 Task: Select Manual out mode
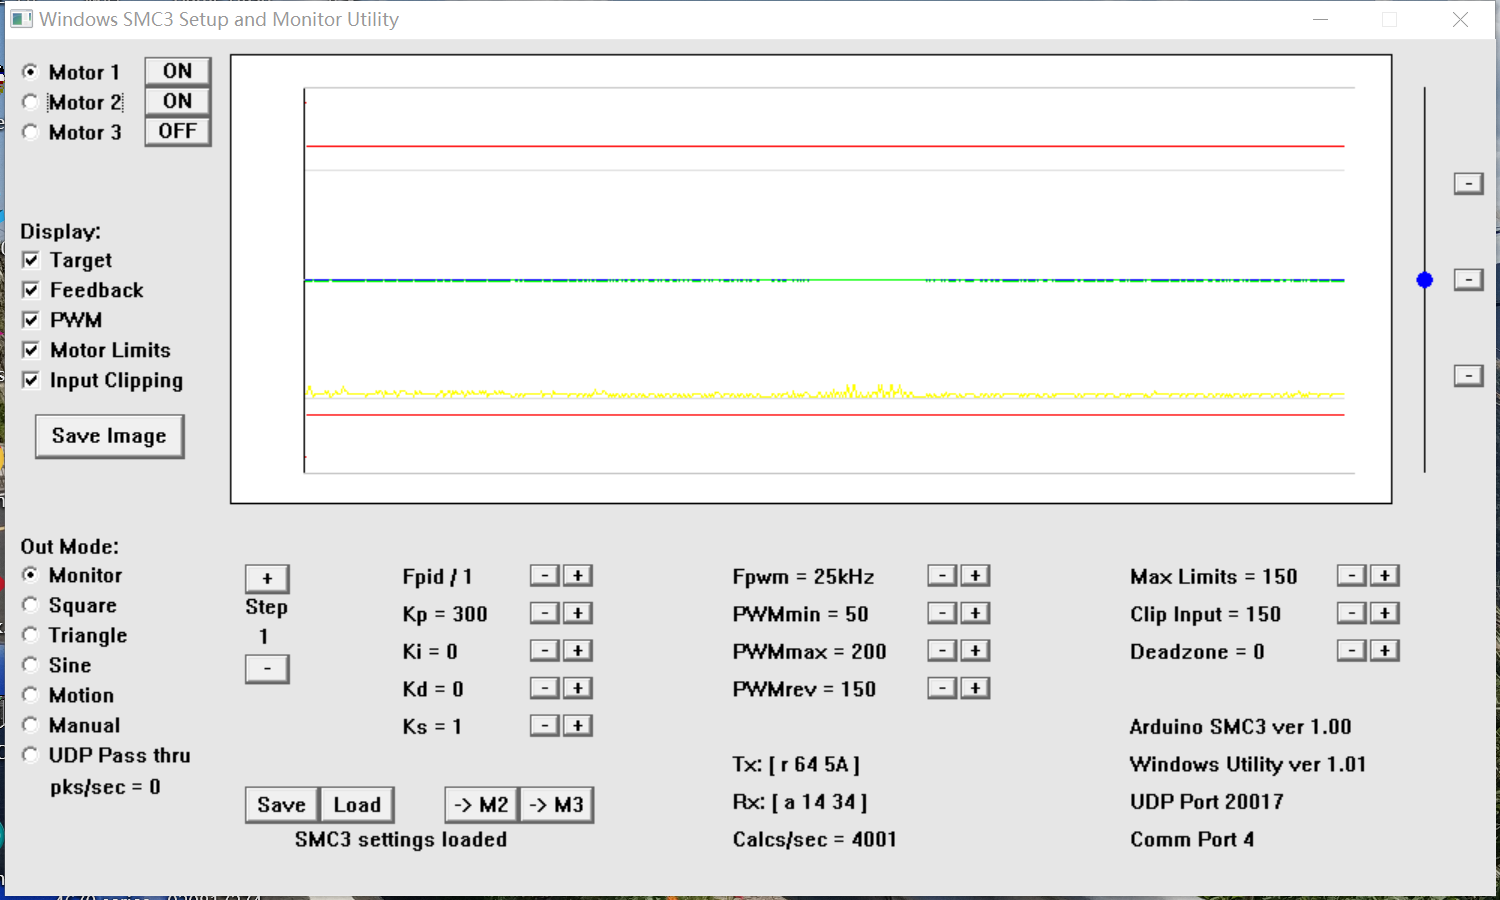[31, 725]
